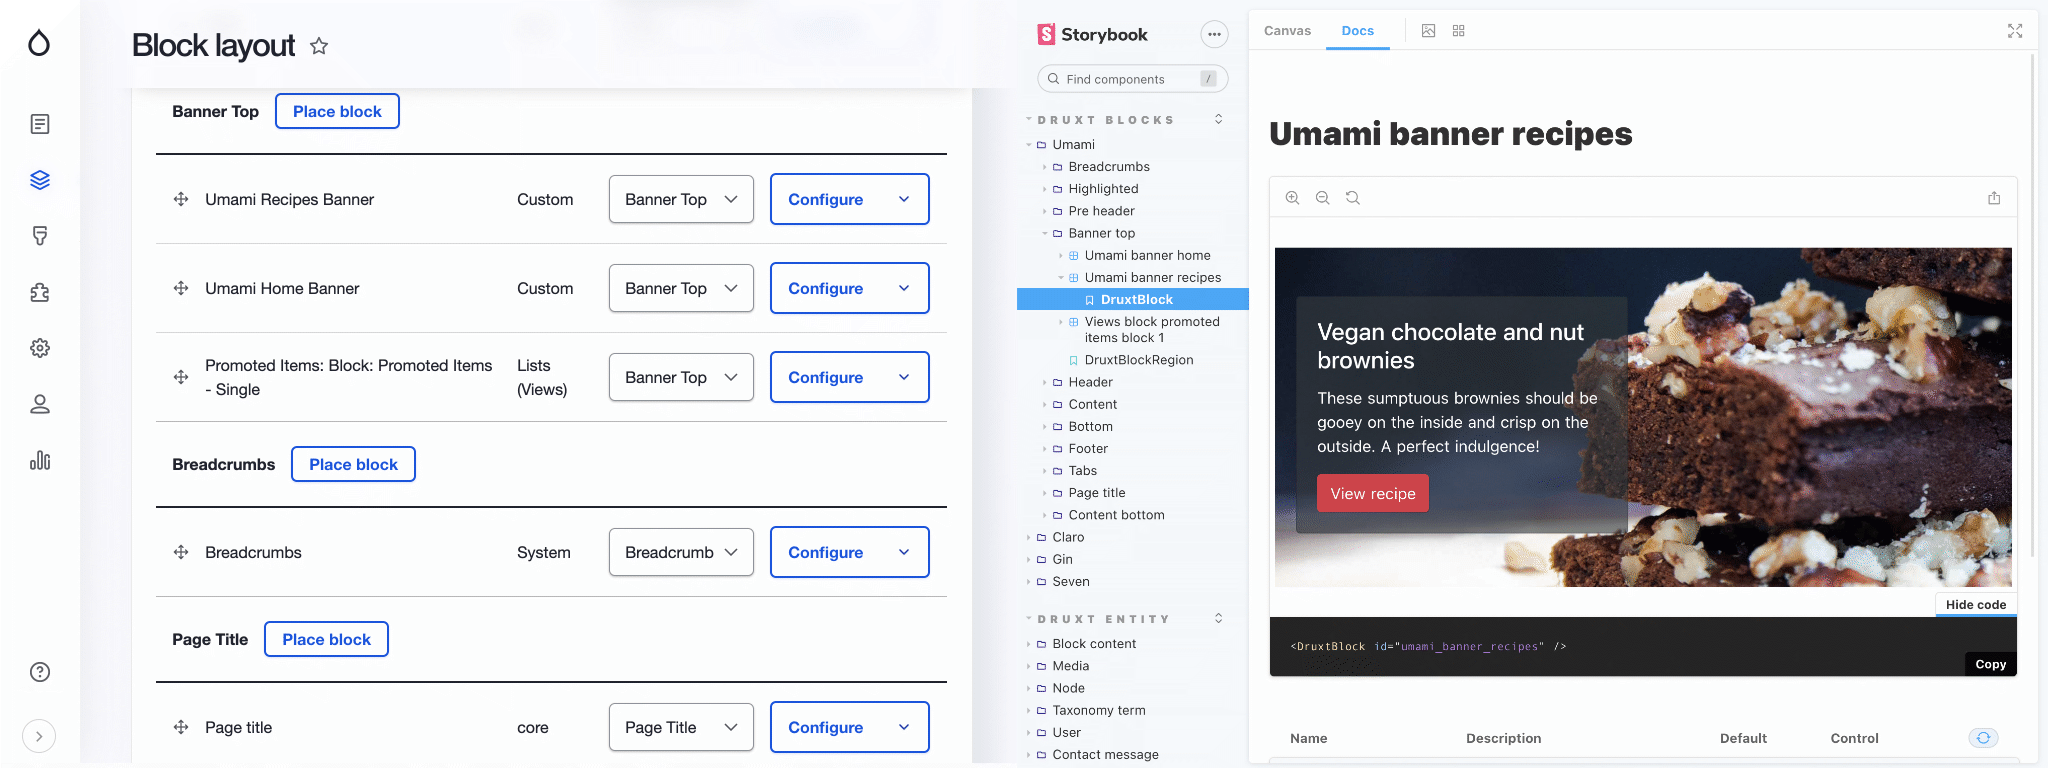The width and height of the screenshot is (2048, 768).
Task: Switch to the Canvas tab
Action: (1288, 31)
